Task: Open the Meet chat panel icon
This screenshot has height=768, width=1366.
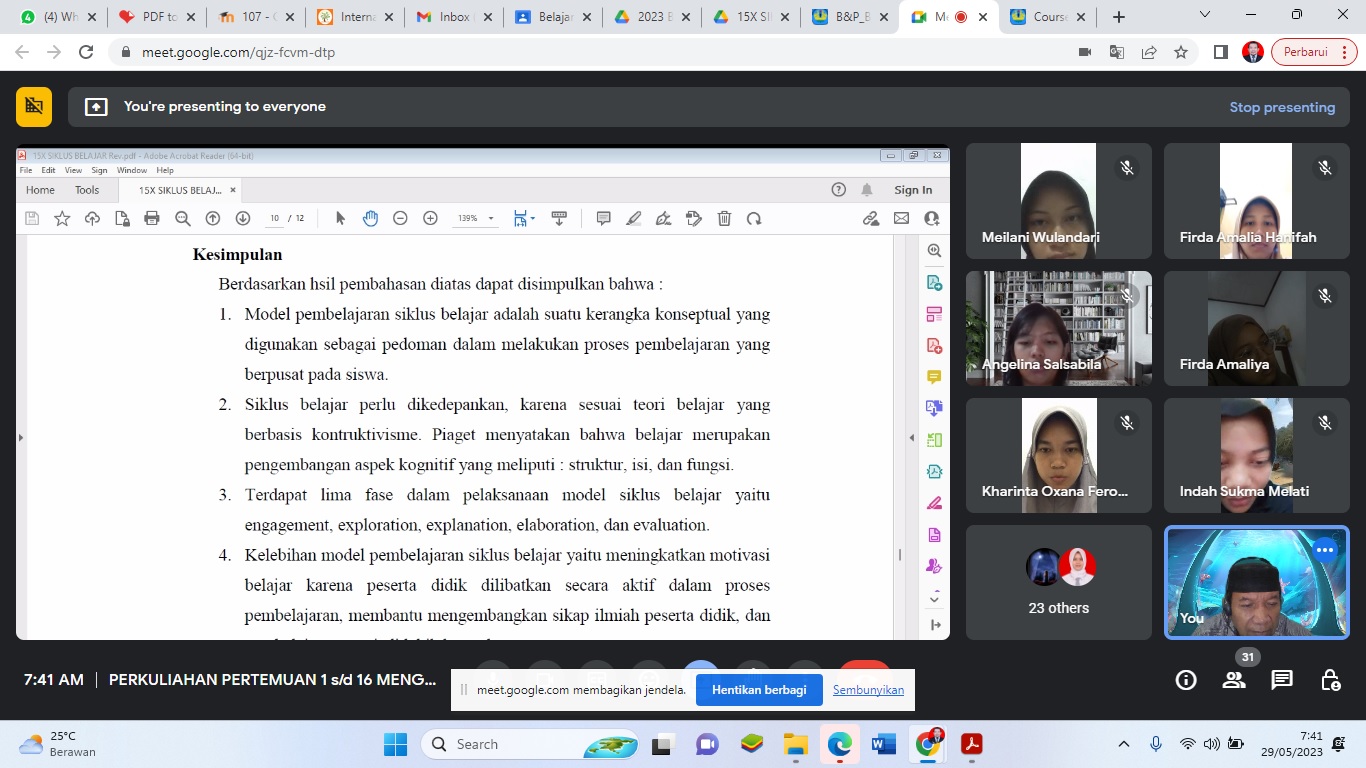Action: (x=1282, y=680)
